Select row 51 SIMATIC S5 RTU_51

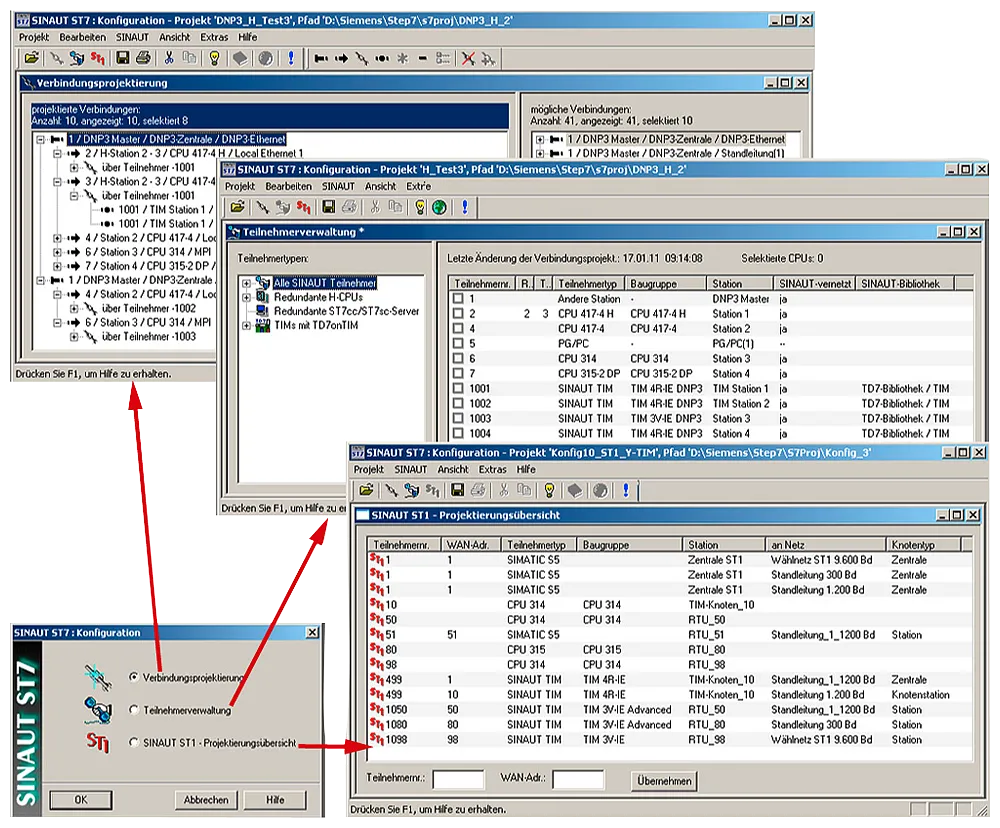click(670, 635)
